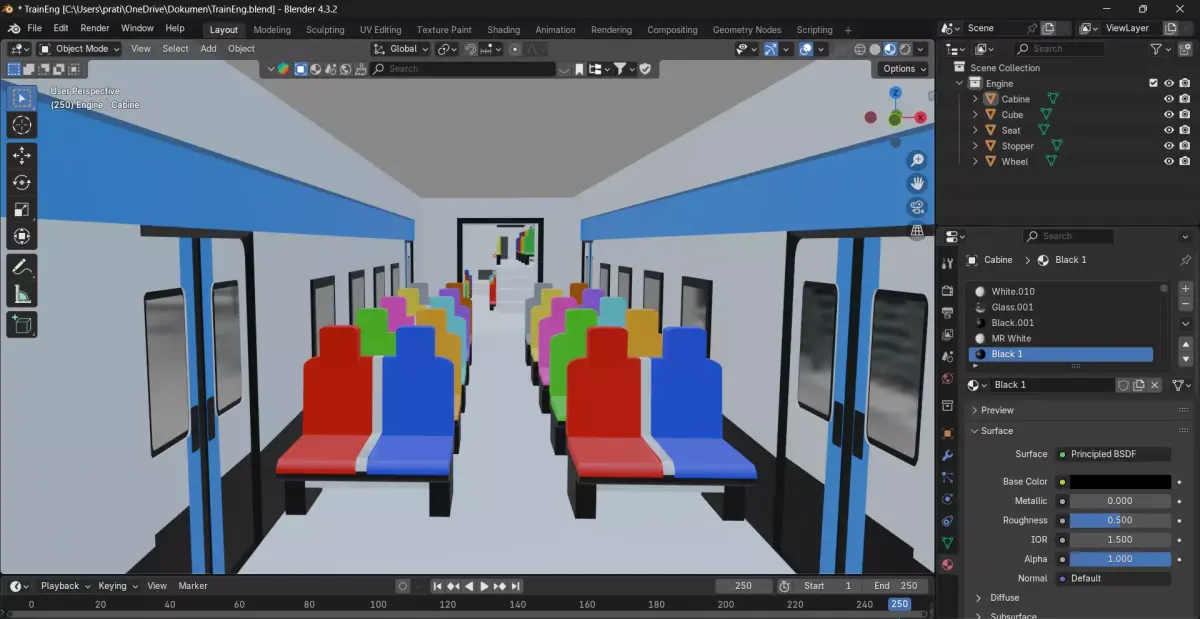This screenshot has height=619, width=1200.
Task: Open the File menu
Action: (x=35, y=28)
